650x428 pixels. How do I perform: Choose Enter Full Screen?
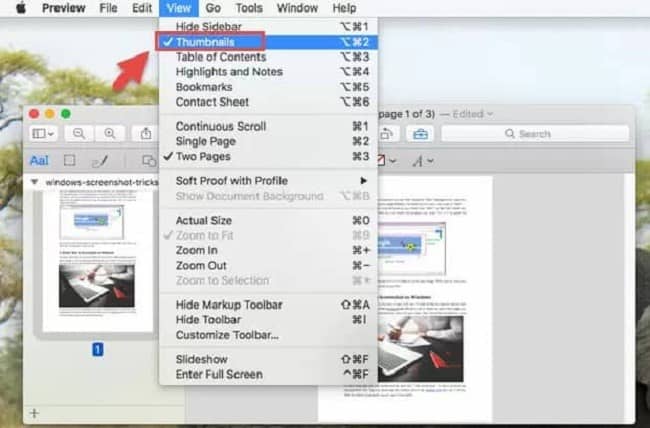pyautogui.click(x=268, y=374)
